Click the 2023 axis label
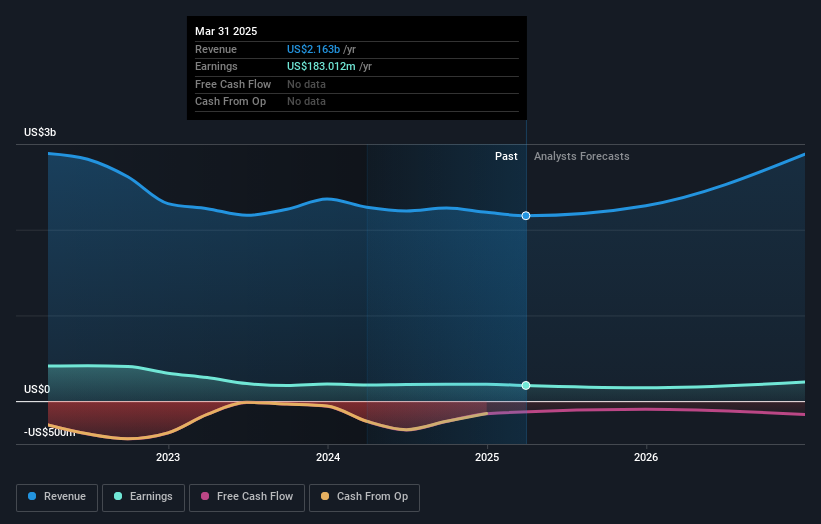Viewport: 821px width, 524px height. [x=168, y=457]
